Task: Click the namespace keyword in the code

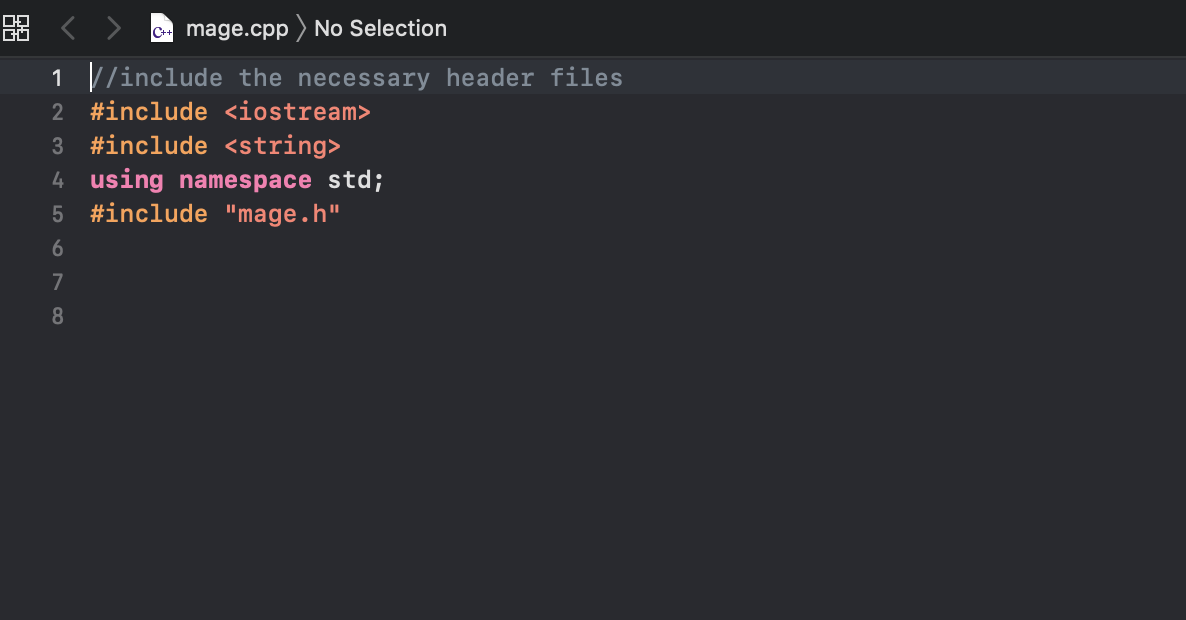Action: (x=245, y=180)
